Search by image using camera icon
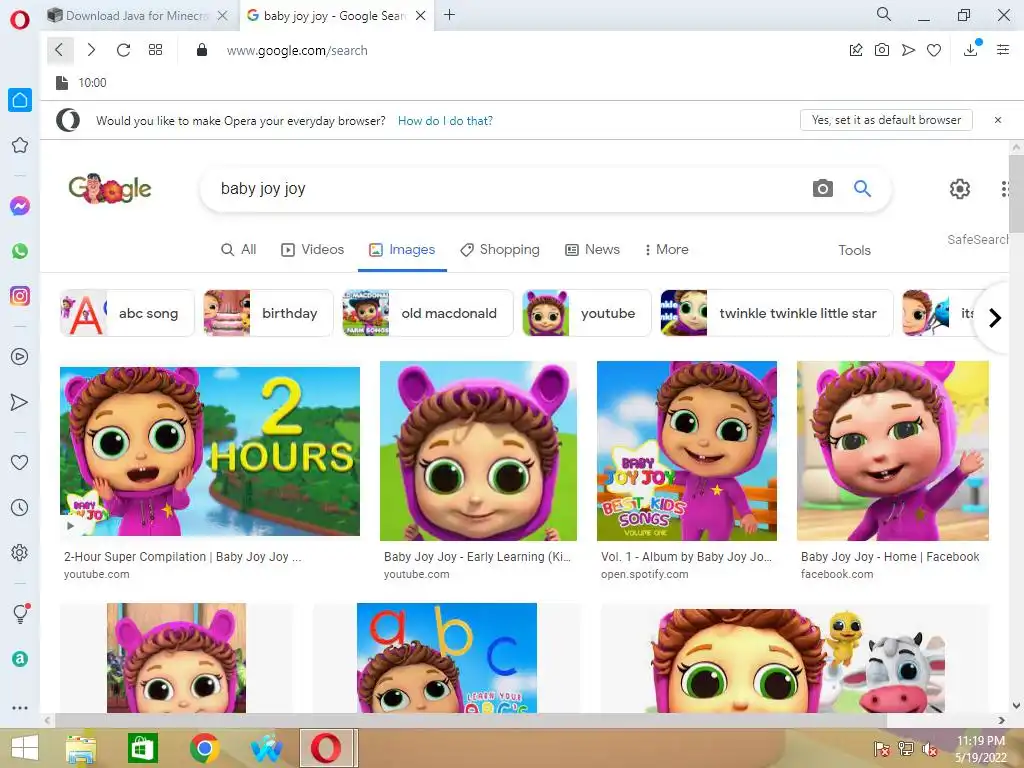 tap(823, 189)
